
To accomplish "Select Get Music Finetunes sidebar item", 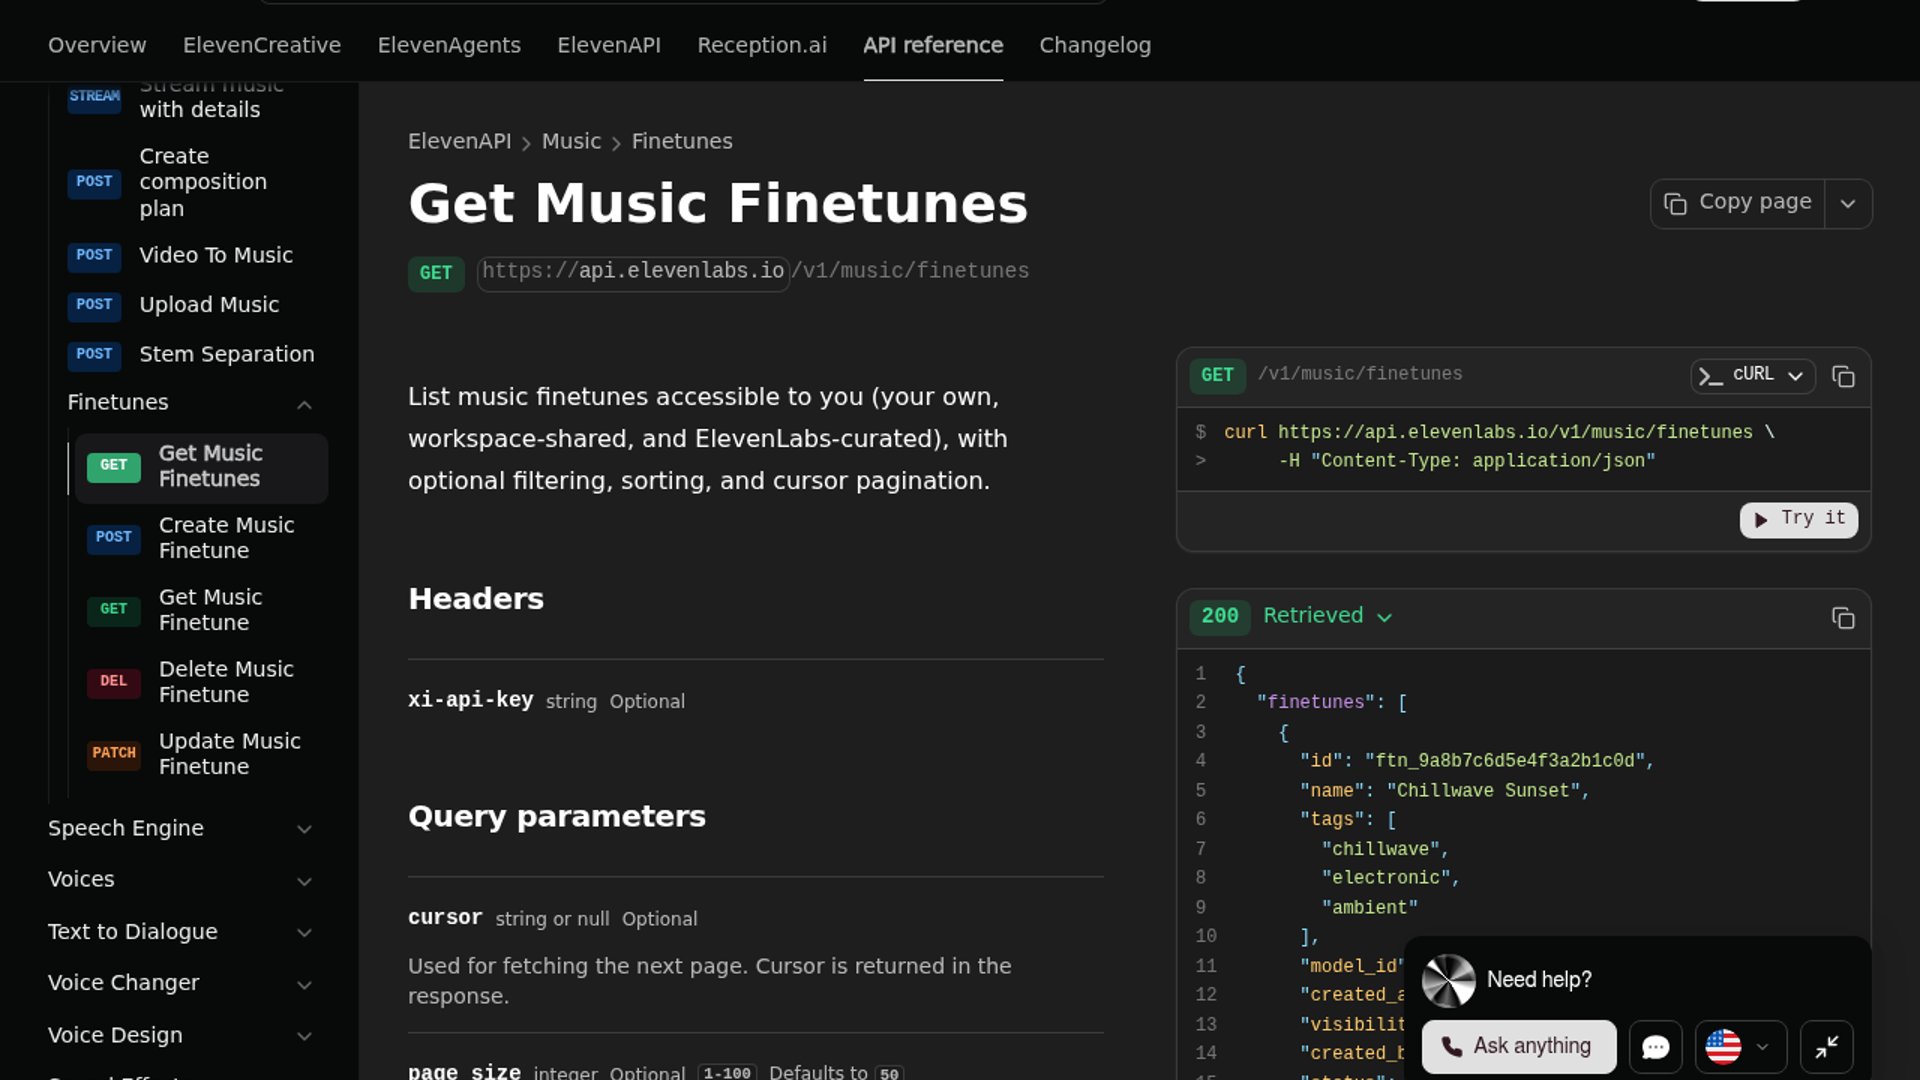I will click(x=201, y=467).
